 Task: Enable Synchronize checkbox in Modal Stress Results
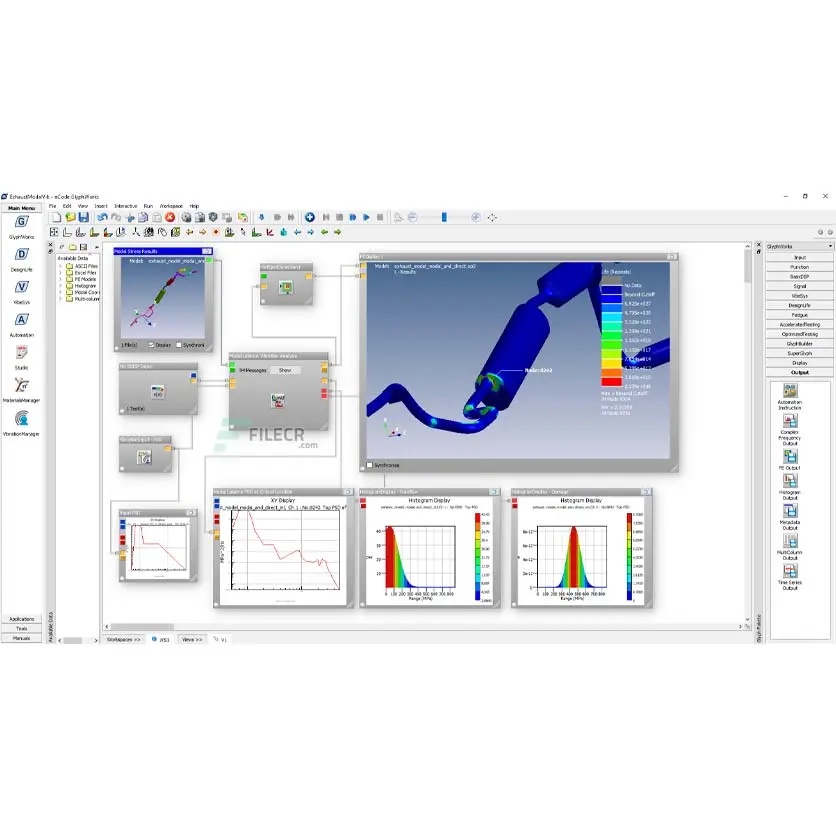180,345
